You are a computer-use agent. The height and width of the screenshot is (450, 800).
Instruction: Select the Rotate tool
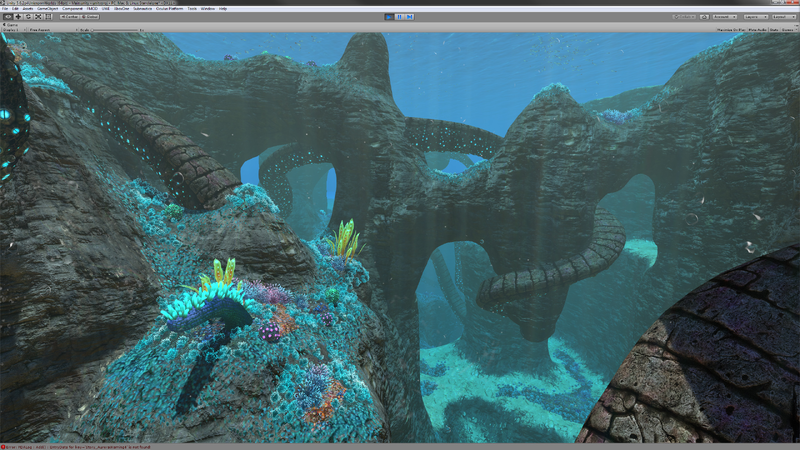tap(28, 17)
